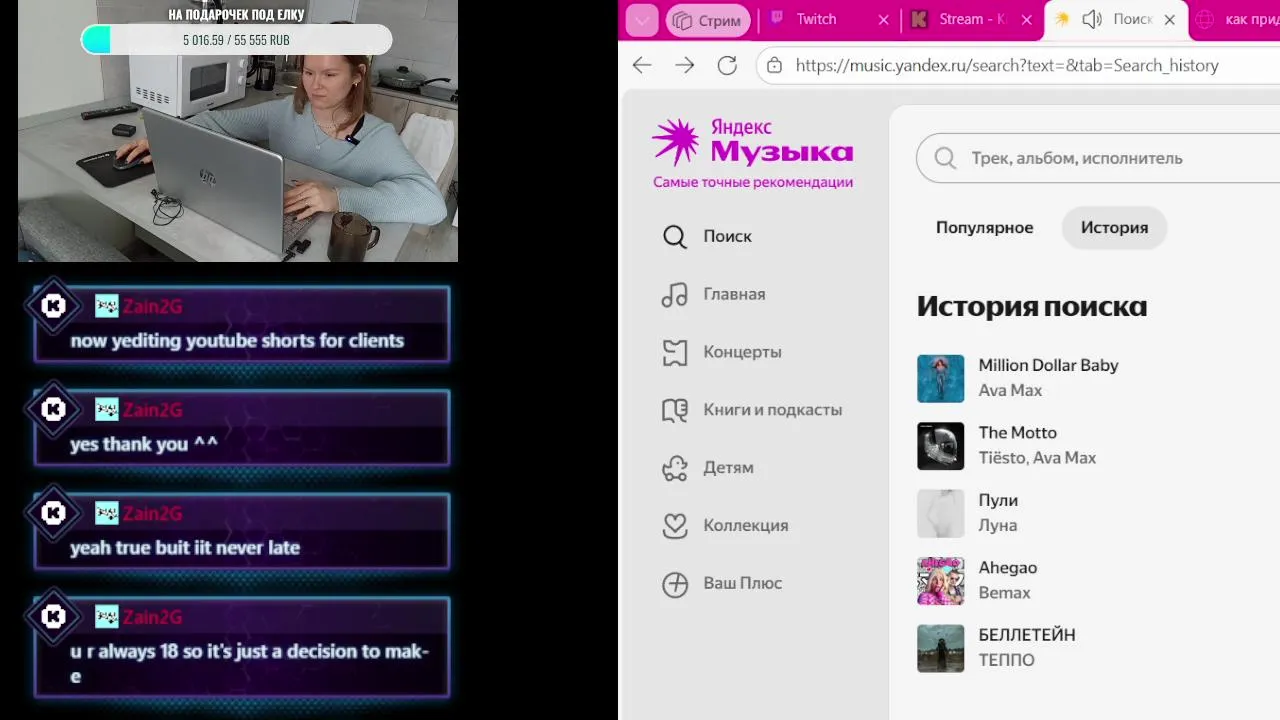Open the Стрим workspace button

[x=708, y=20]
